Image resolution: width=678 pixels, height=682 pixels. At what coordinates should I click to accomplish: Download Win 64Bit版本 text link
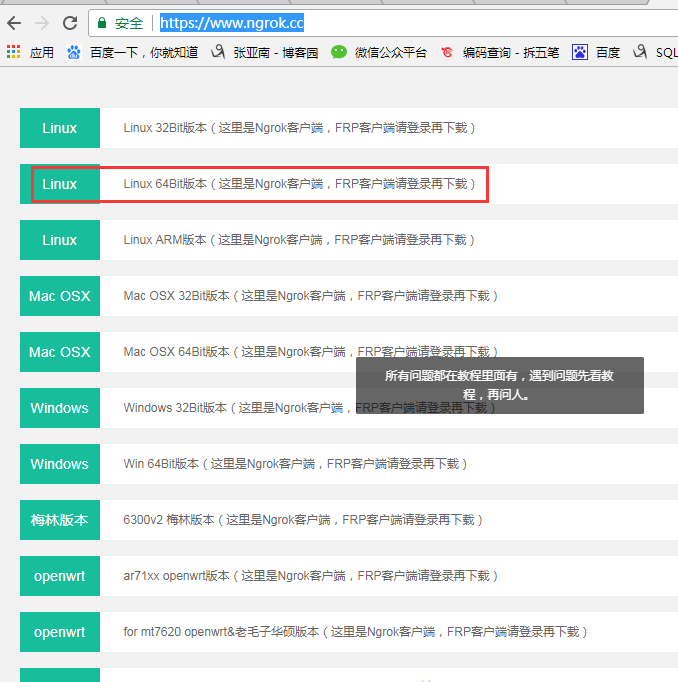295,464
